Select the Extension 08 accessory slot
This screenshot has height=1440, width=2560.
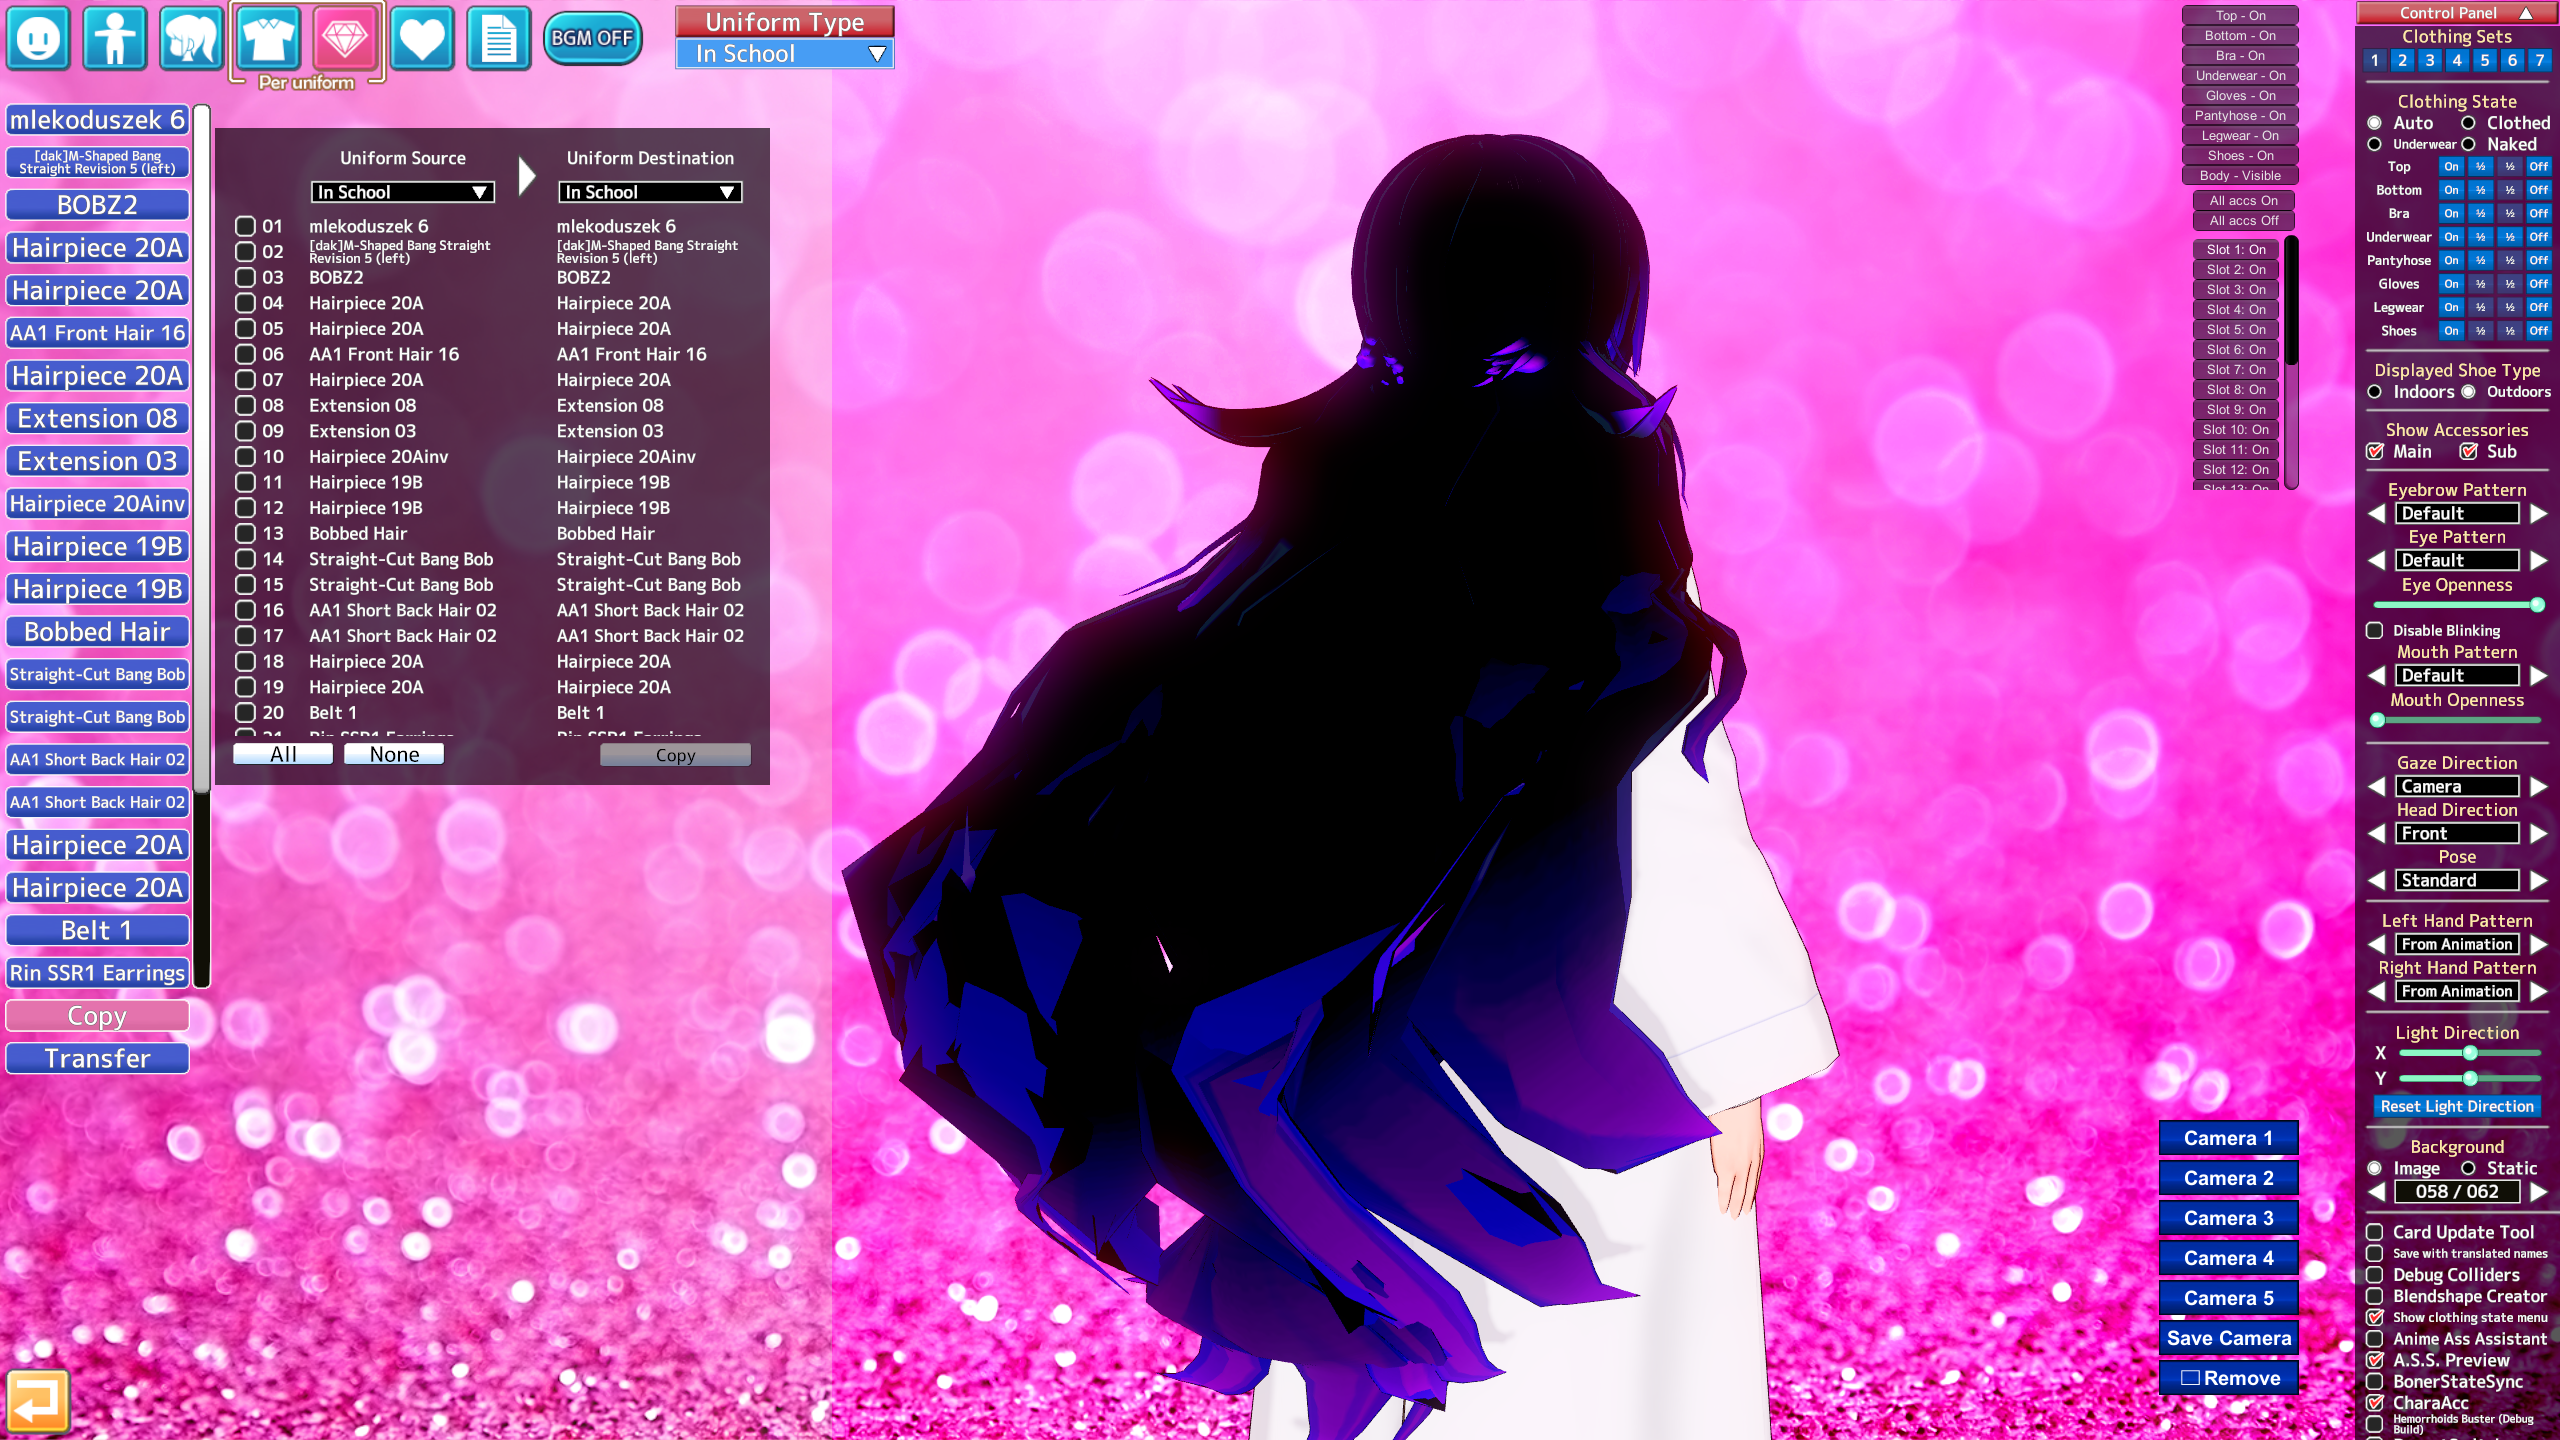tap(97, 418)
